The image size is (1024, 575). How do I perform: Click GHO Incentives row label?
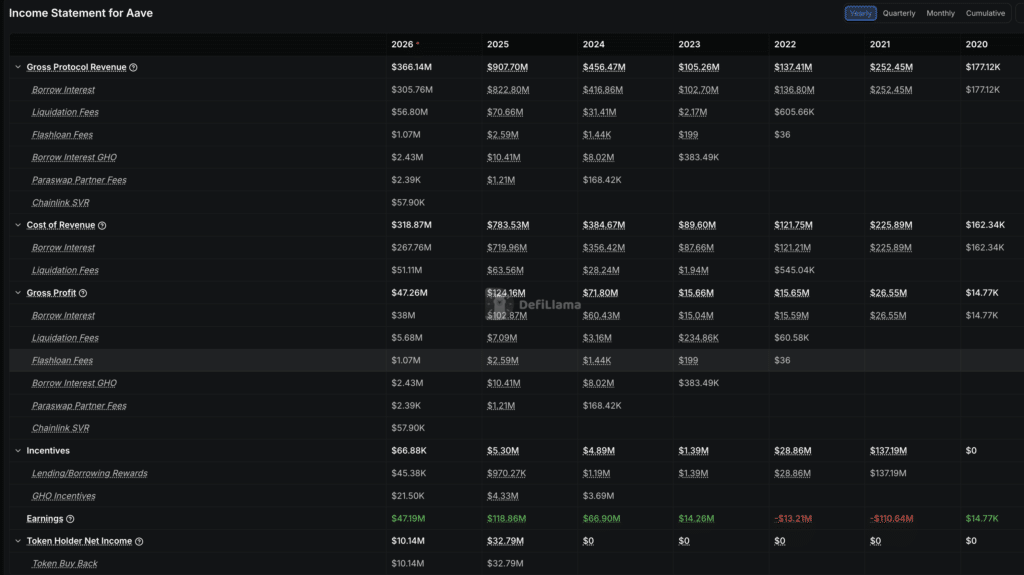(x=63, y=496)
